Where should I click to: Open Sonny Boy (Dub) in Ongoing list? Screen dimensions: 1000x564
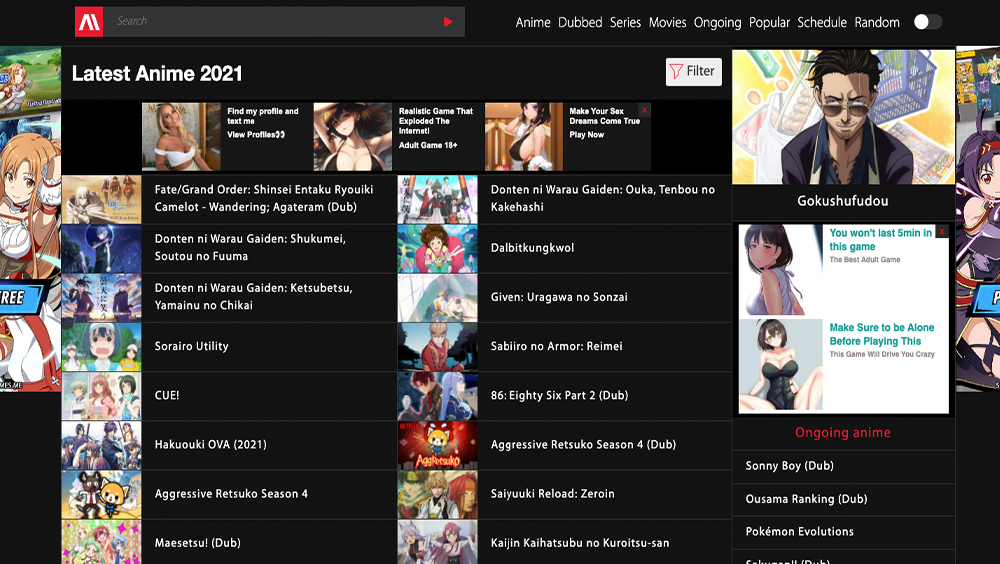[x=790, y=466]
